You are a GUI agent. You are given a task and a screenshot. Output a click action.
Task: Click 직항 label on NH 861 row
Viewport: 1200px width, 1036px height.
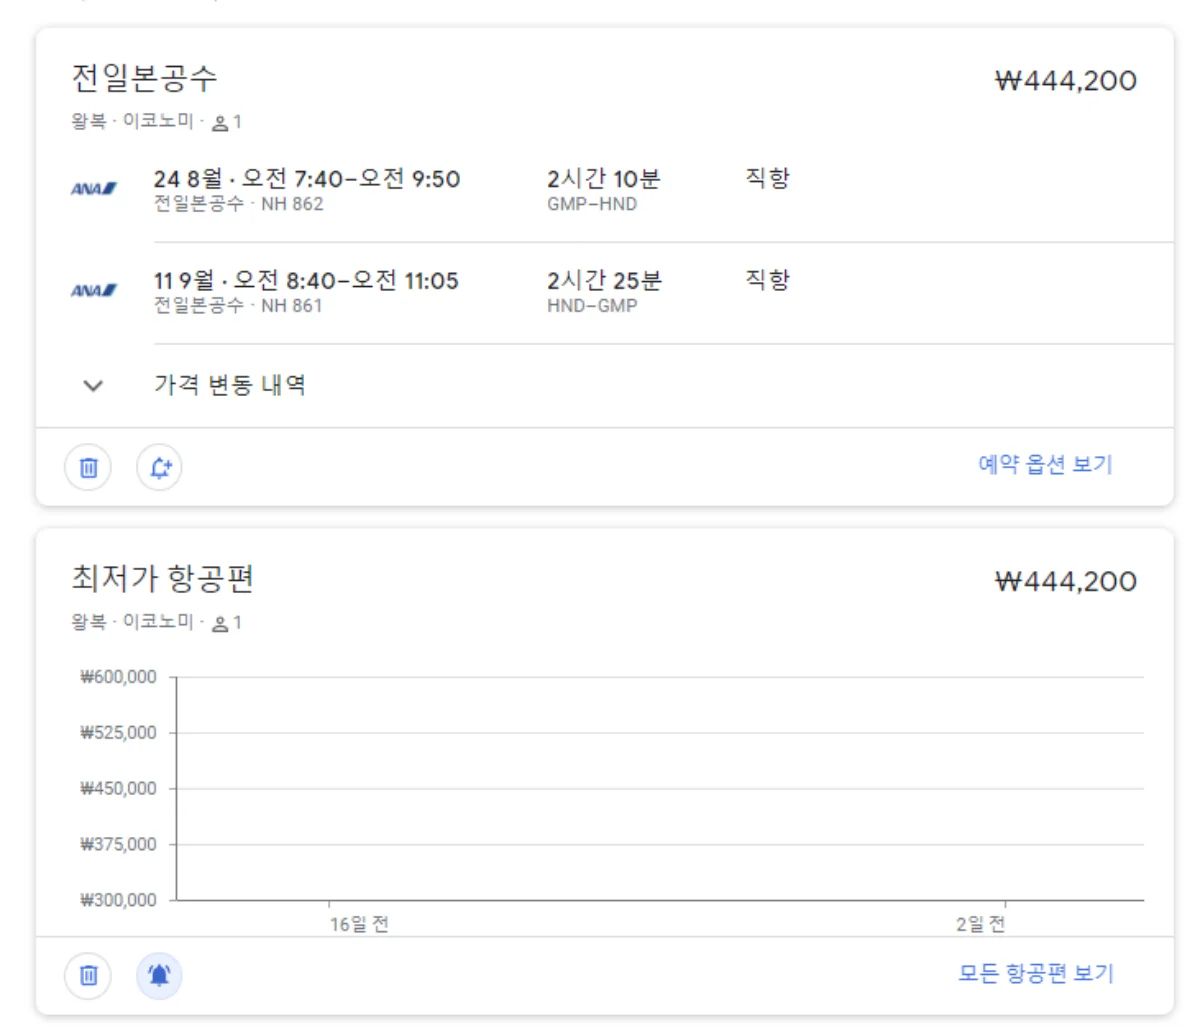767,280
